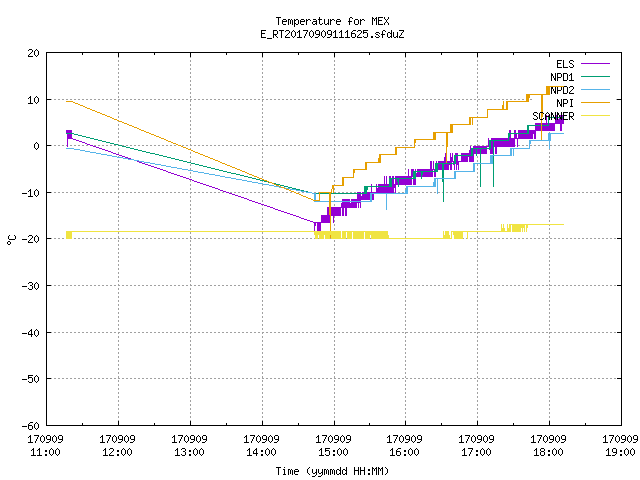This screenshot has width=640, height=480.
Task: Click the NPI legend label
Action: 565,103
